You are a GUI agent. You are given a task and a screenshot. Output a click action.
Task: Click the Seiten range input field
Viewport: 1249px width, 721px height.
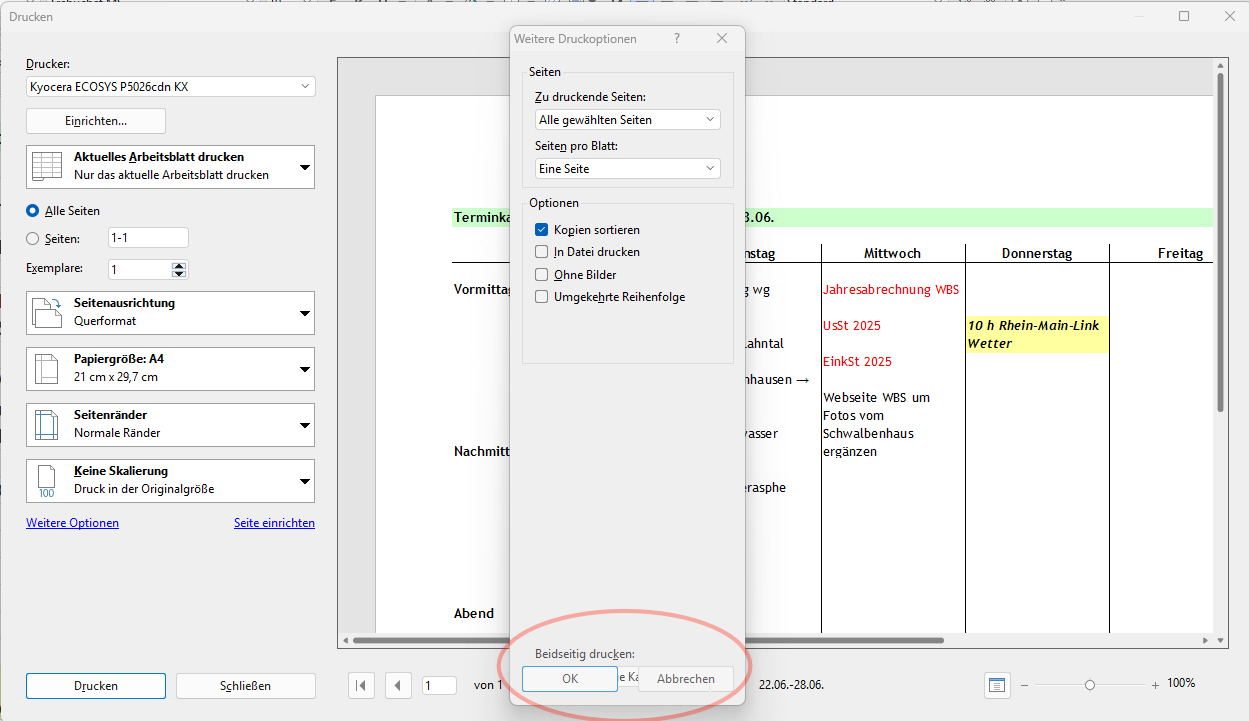click(148, 238)
